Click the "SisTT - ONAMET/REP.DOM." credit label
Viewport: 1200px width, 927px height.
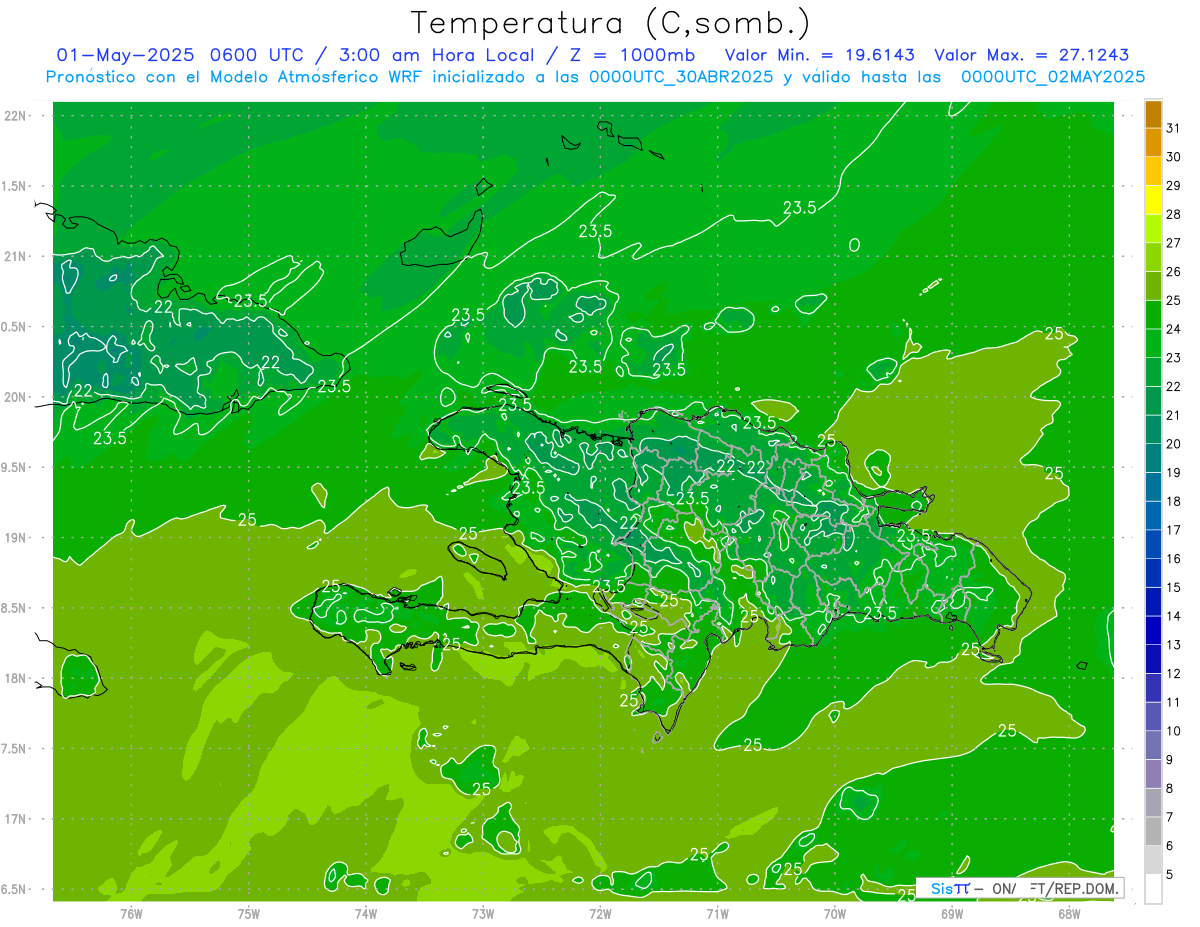(1020, 888)
